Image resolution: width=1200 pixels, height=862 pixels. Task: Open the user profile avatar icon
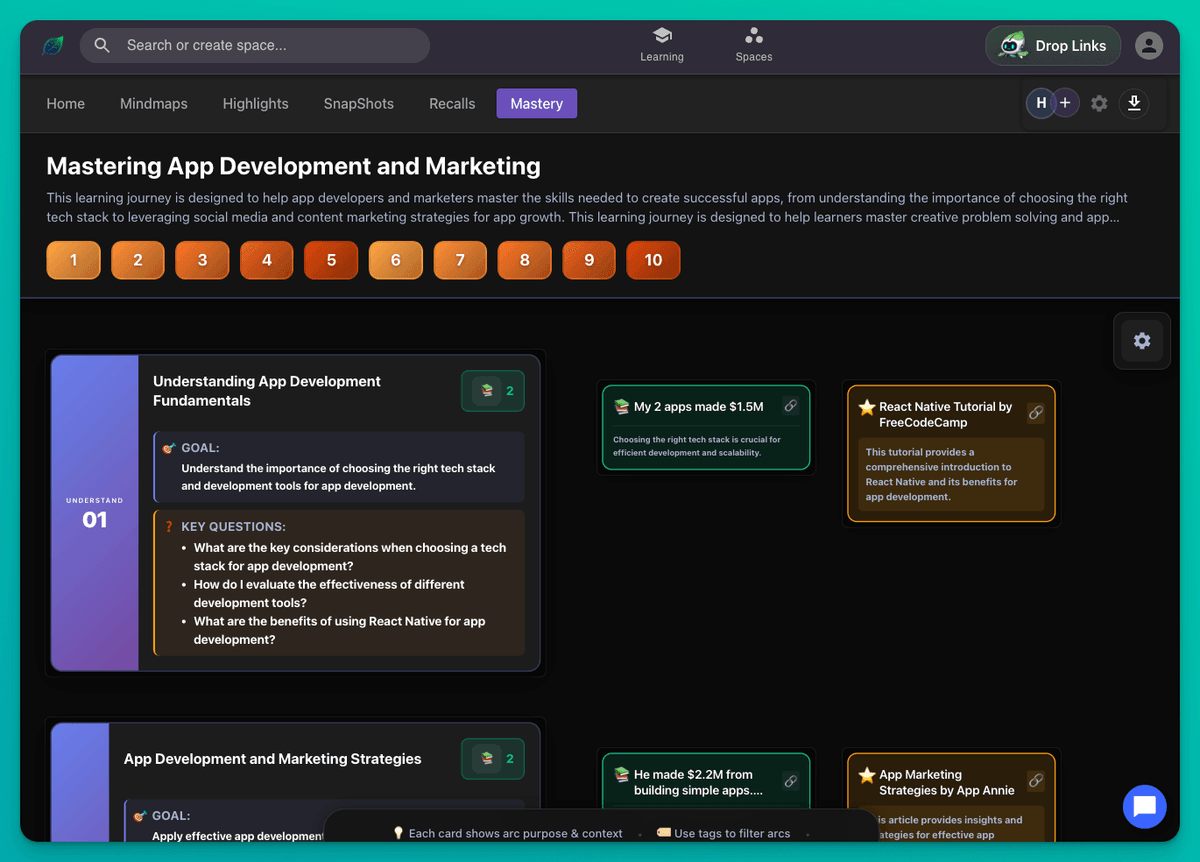pos(1149,46)
